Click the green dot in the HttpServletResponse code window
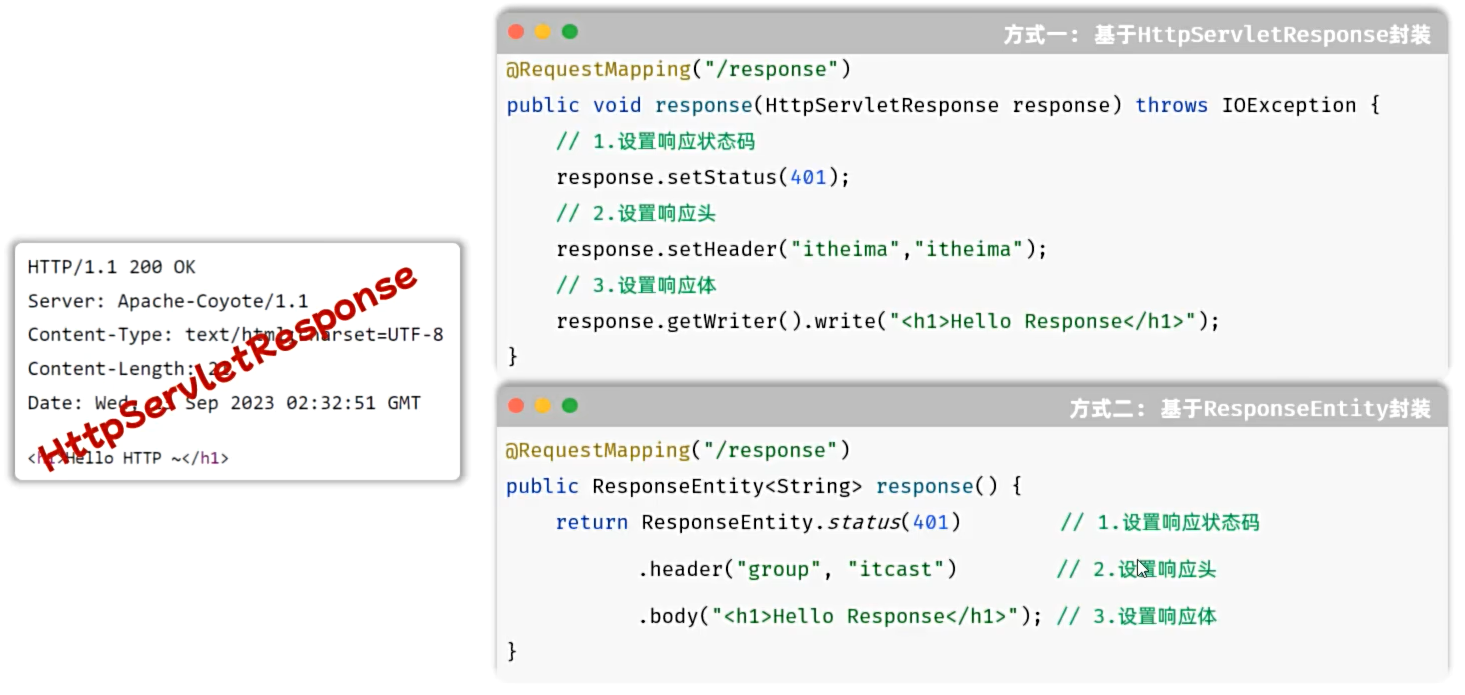The width and height of the screenshot is (1465, 695). click(x=570, y=32)
